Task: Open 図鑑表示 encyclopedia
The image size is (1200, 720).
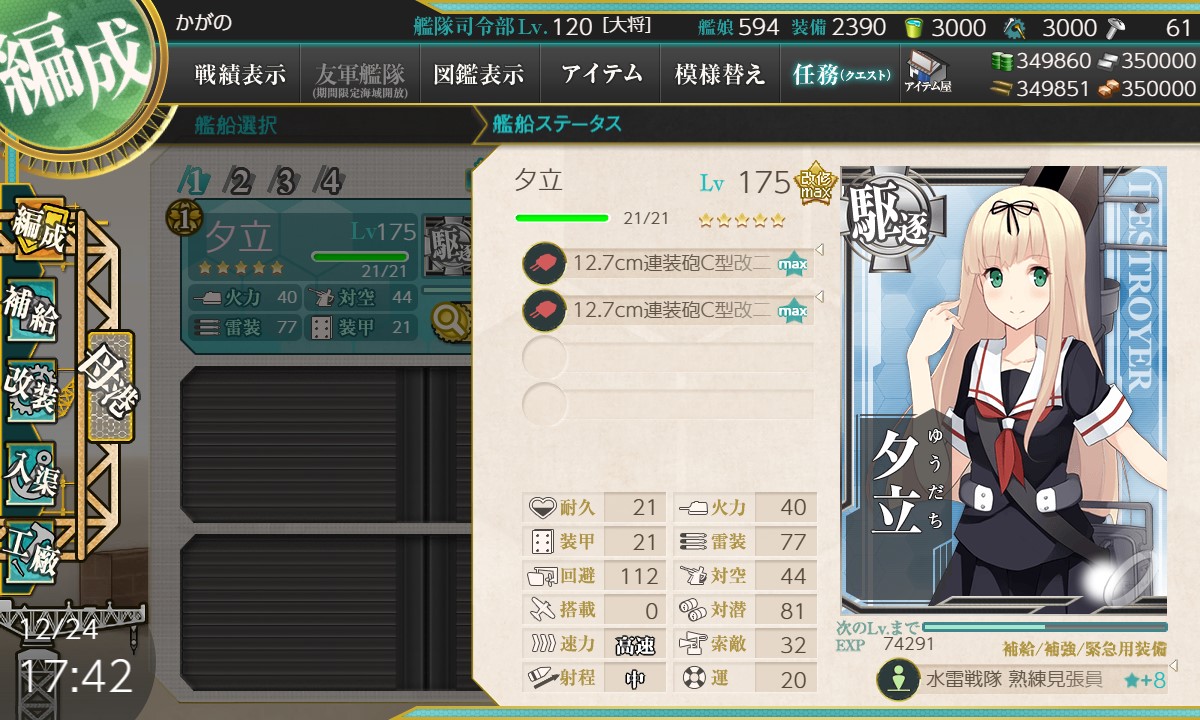Action: point(480,74)
